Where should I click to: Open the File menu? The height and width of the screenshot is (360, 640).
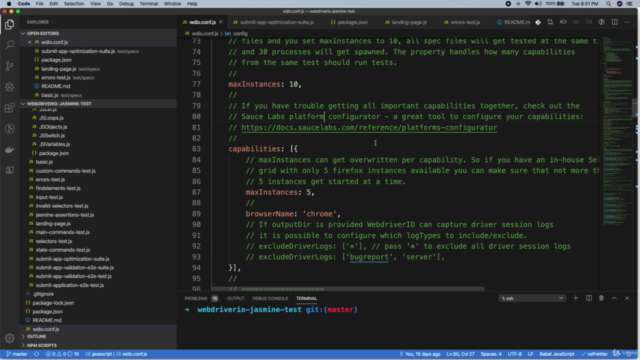point(39,4)
